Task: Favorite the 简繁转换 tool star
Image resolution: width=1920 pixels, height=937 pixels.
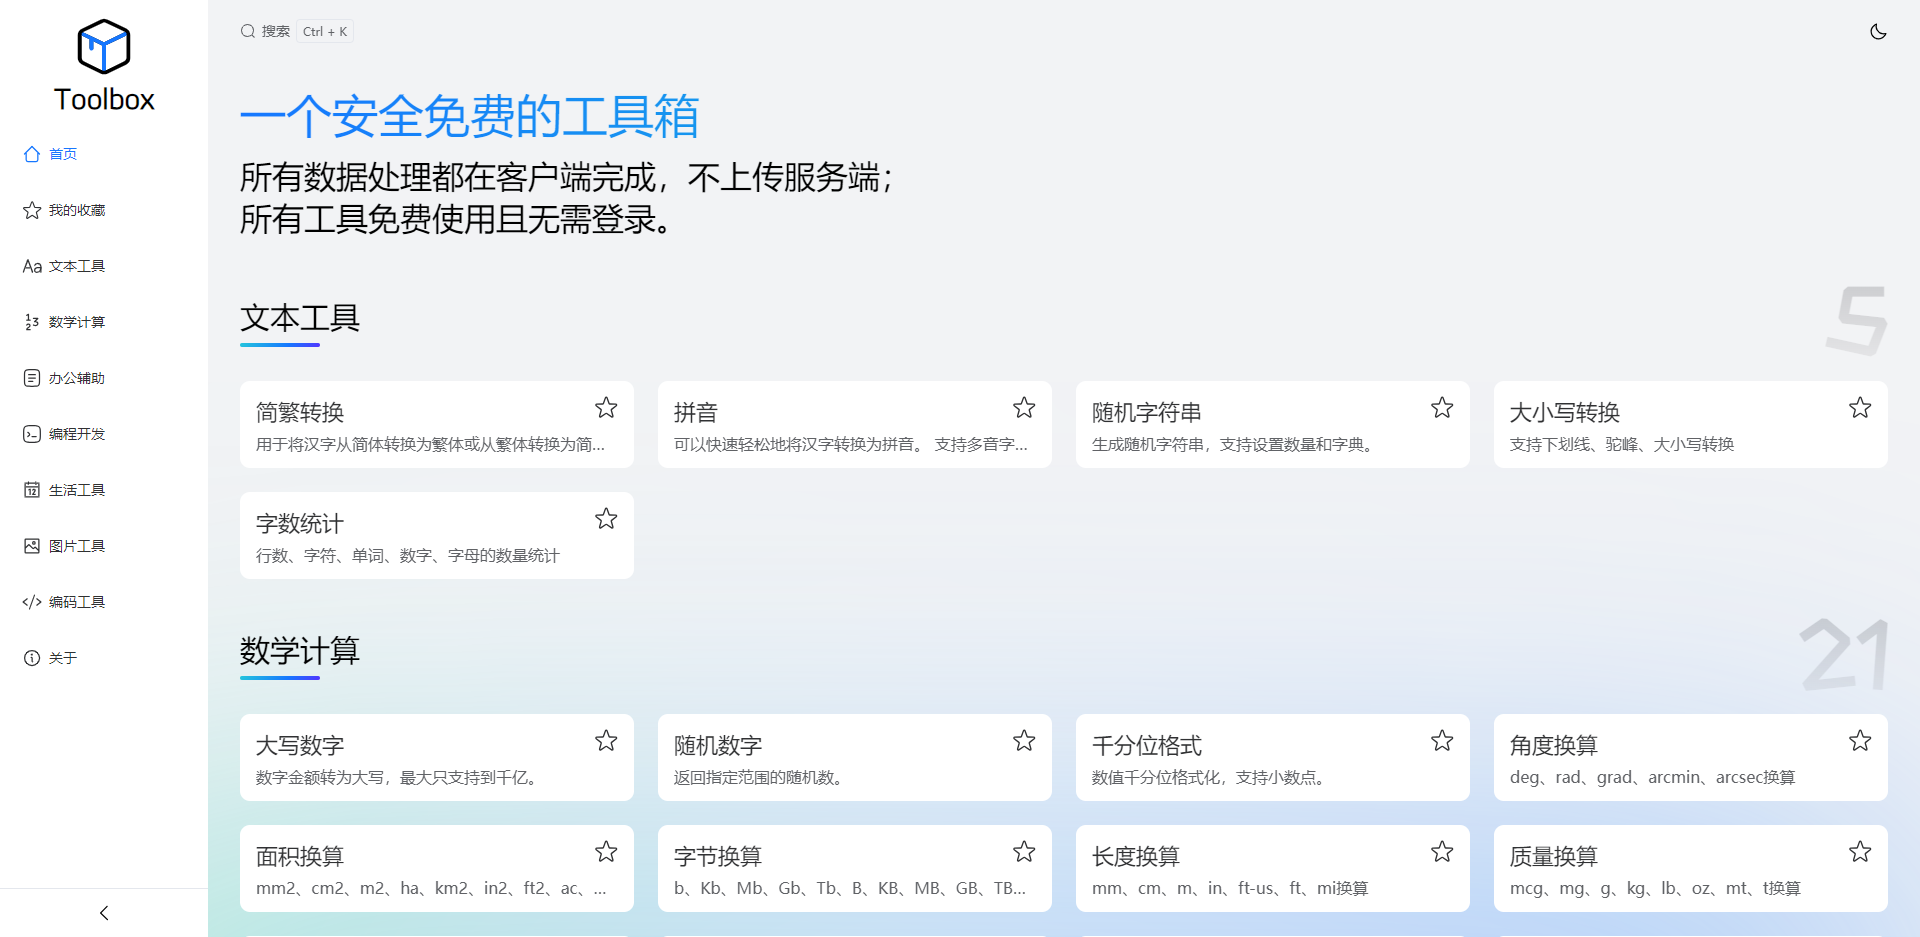Action: (606, 408)
